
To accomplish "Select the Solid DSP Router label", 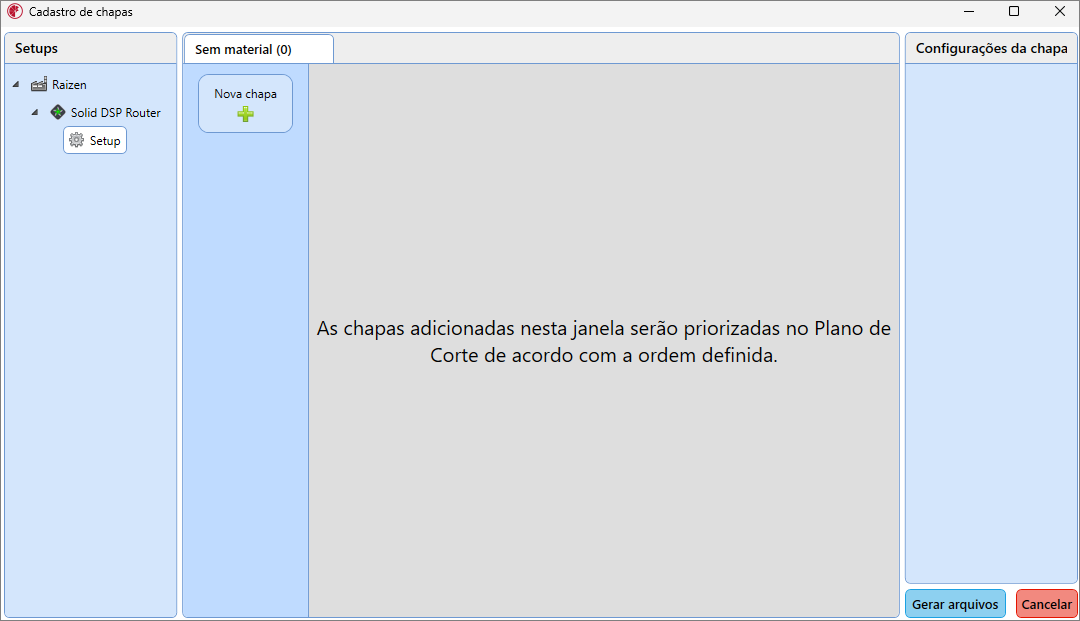I will pos(116,112).
